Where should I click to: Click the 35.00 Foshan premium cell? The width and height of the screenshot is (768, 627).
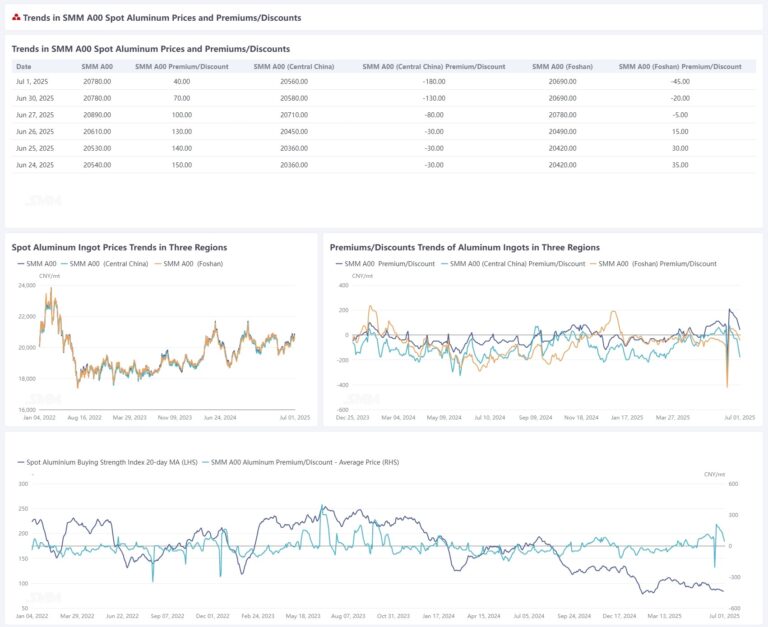(680, 165)
